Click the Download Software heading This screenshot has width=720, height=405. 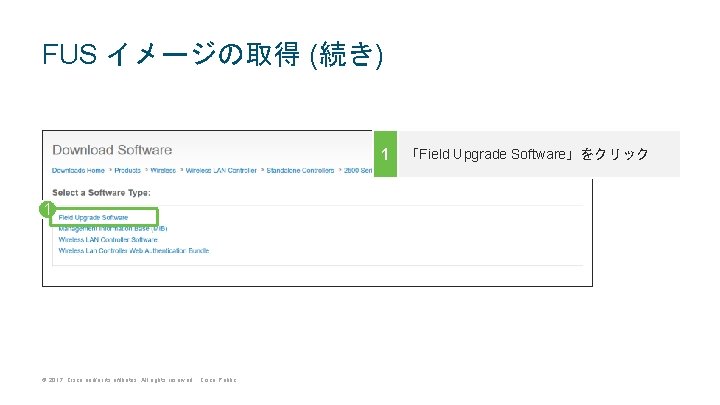pyautogui.click(x=112, y=150)
